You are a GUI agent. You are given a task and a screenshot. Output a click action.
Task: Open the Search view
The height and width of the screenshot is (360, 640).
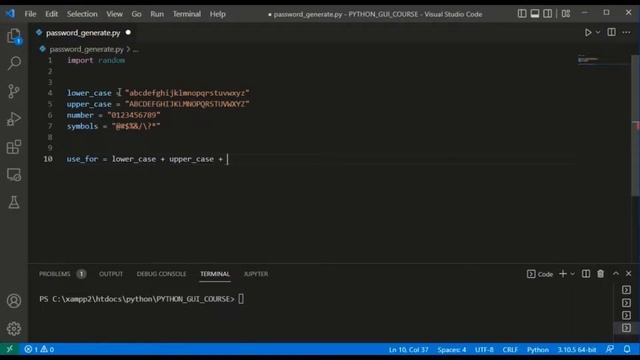14,63
